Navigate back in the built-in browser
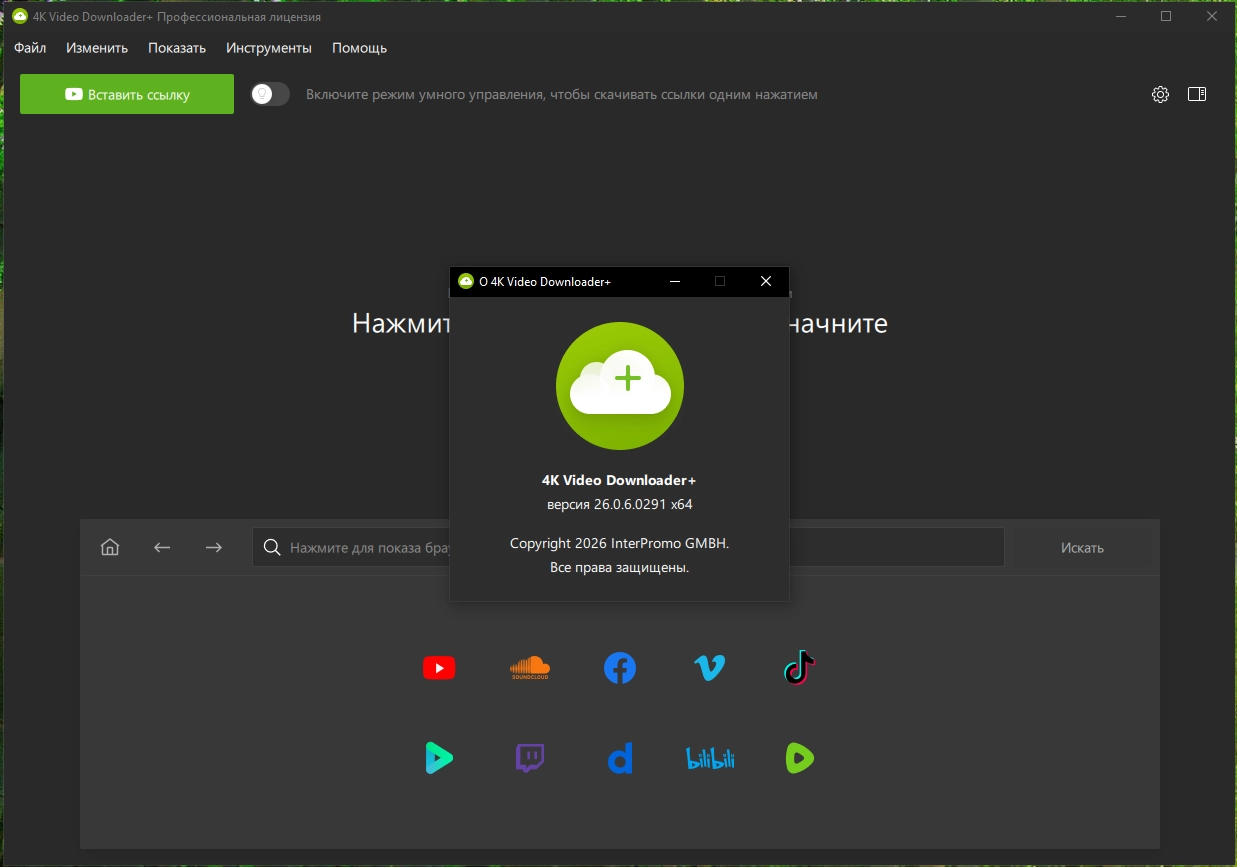 (x=162, y=547)
